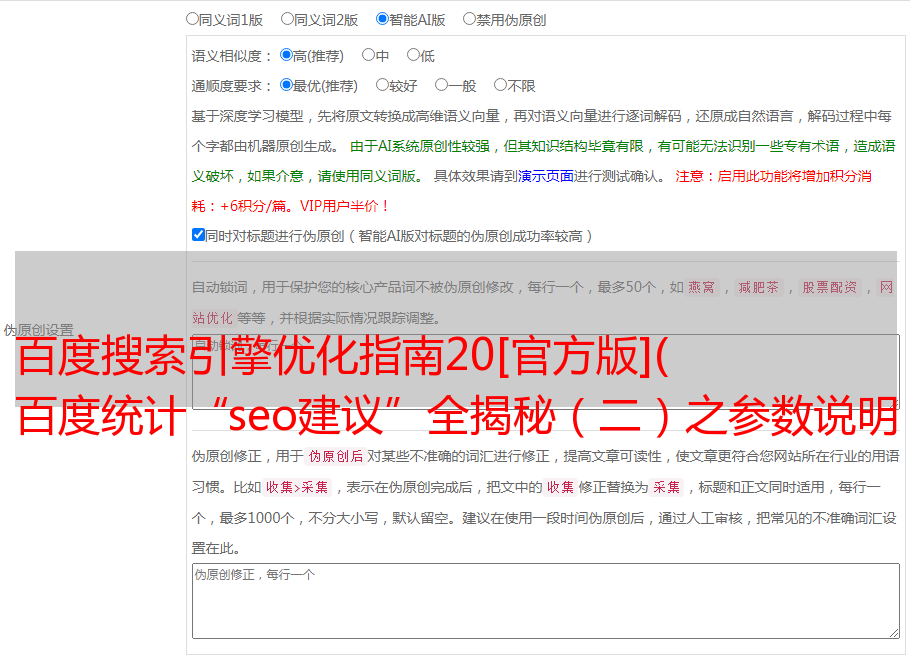Click the red 注意 points warning text
Screen dimensions: 911x658
pos(531,191)
